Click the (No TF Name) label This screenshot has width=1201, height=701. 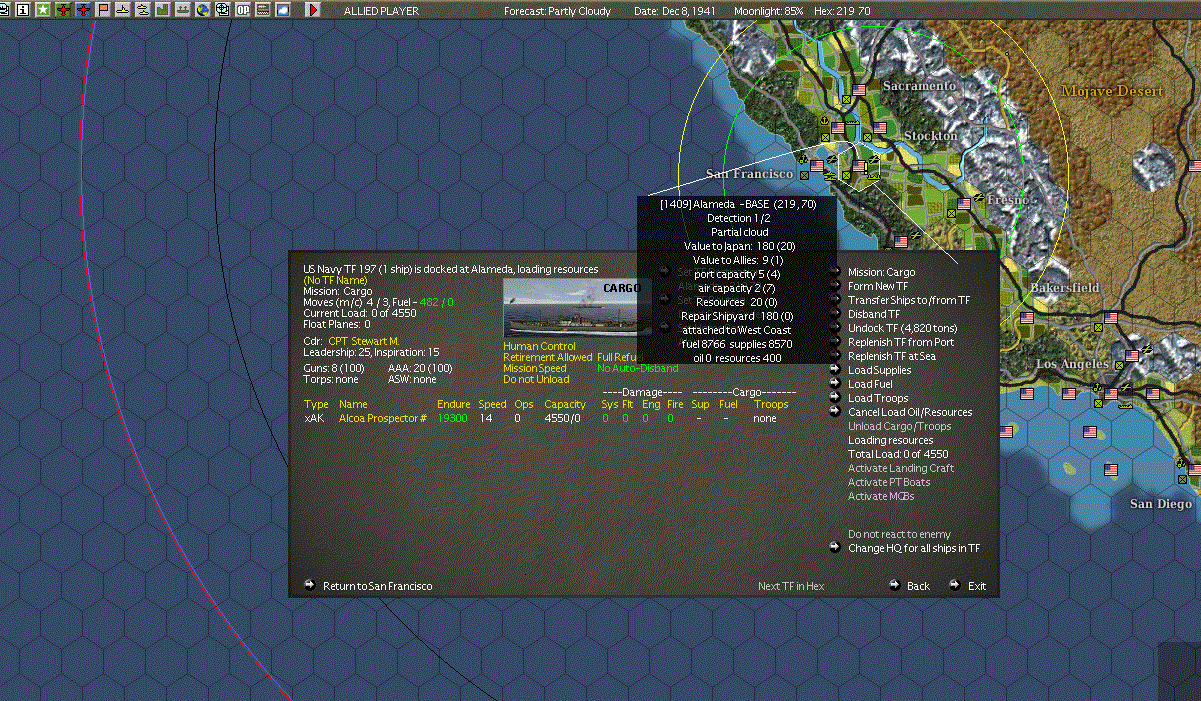[335, 280]
